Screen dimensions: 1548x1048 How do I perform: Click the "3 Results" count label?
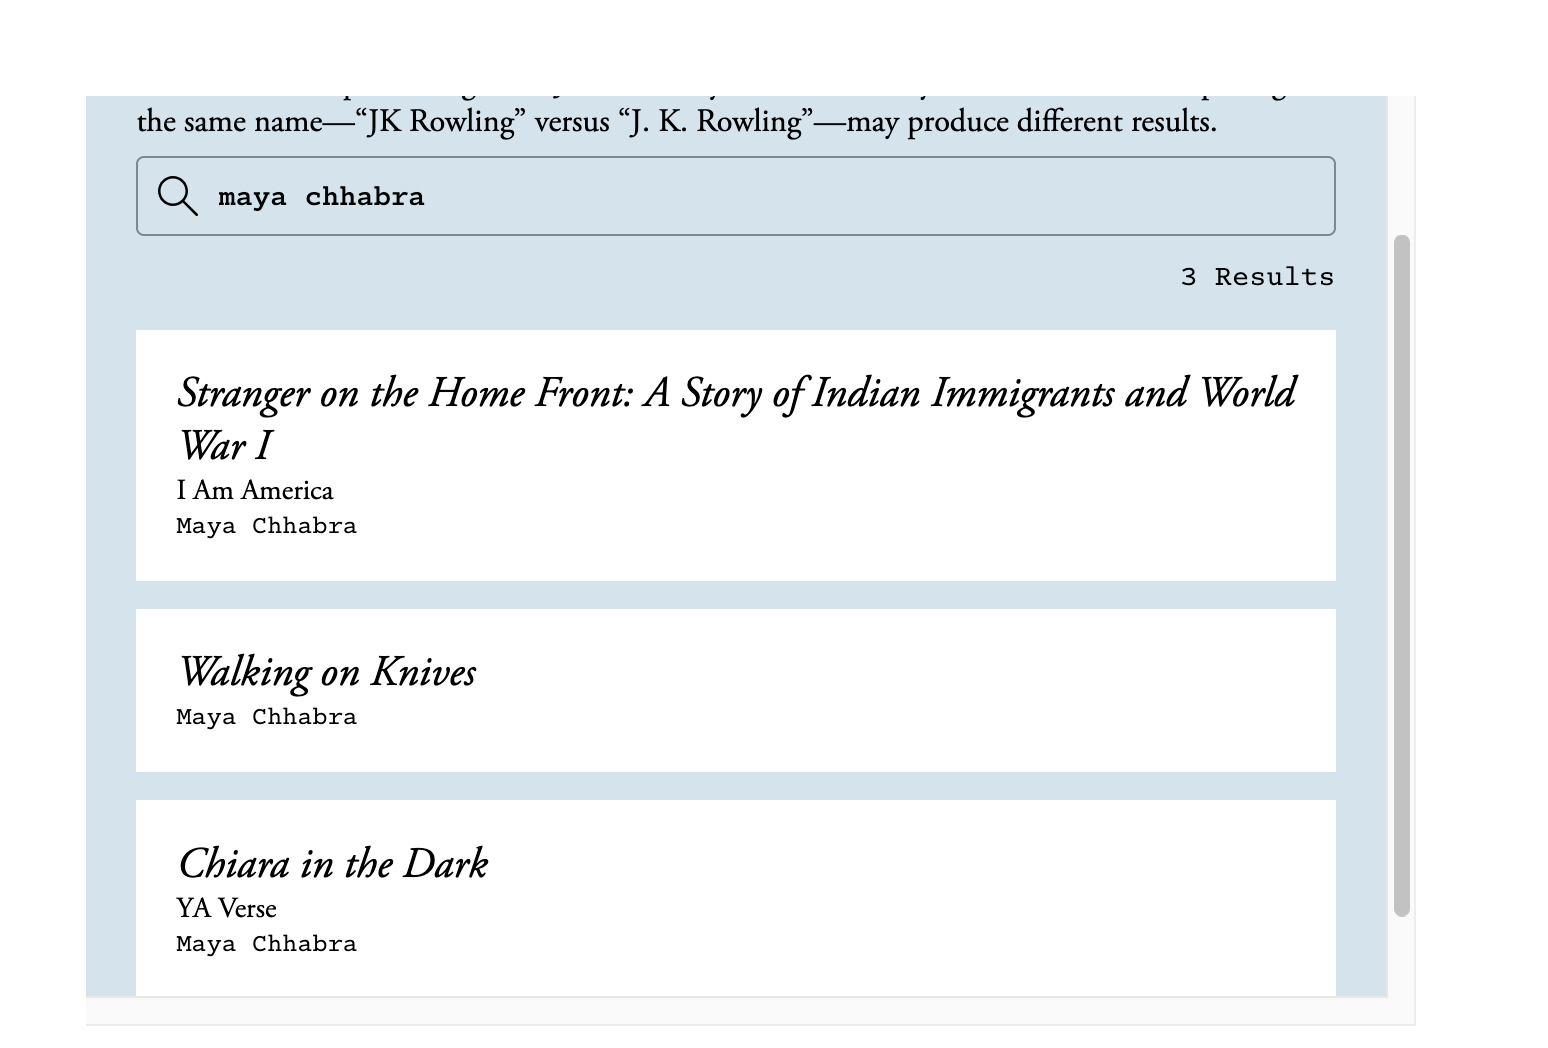click(x=1257, y=277)
